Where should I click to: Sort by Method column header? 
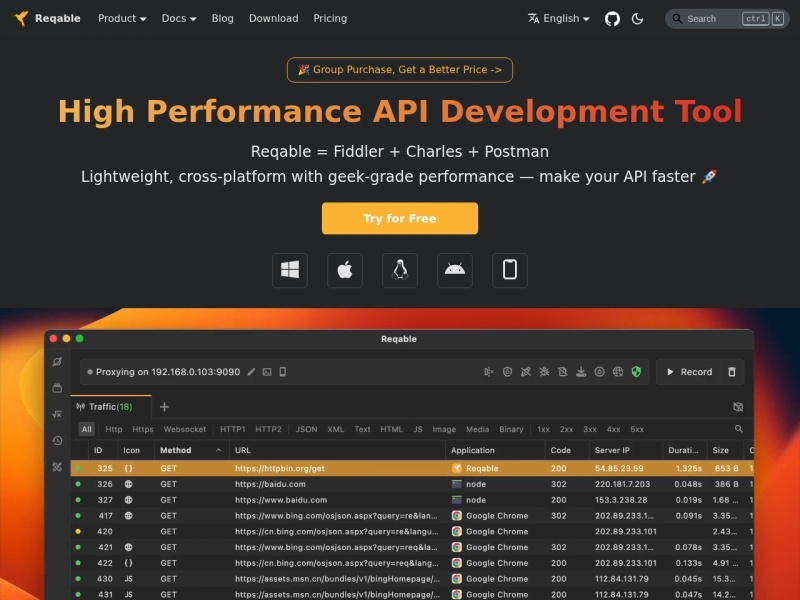pos(191,450)
